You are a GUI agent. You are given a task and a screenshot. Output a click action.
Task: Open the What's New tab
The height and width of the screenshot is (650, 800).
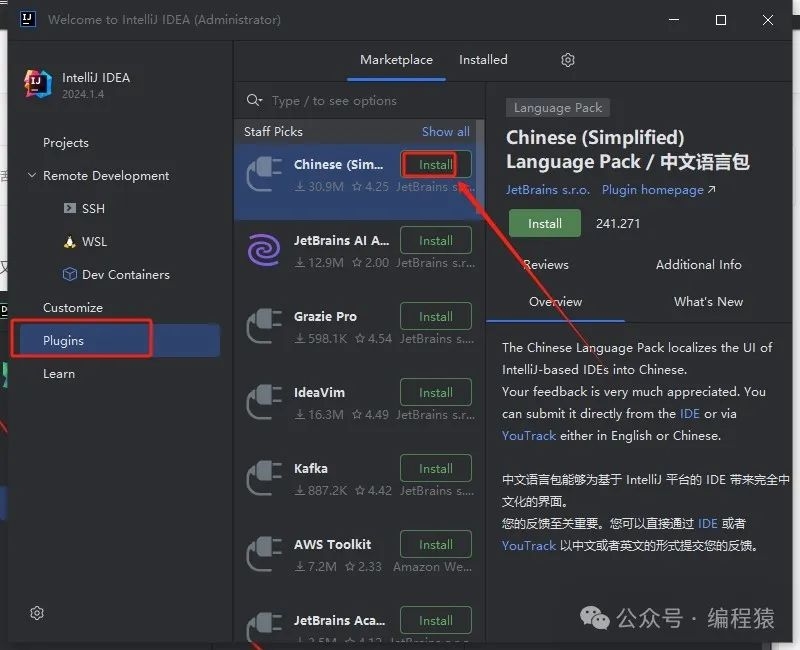click(708, 302)
